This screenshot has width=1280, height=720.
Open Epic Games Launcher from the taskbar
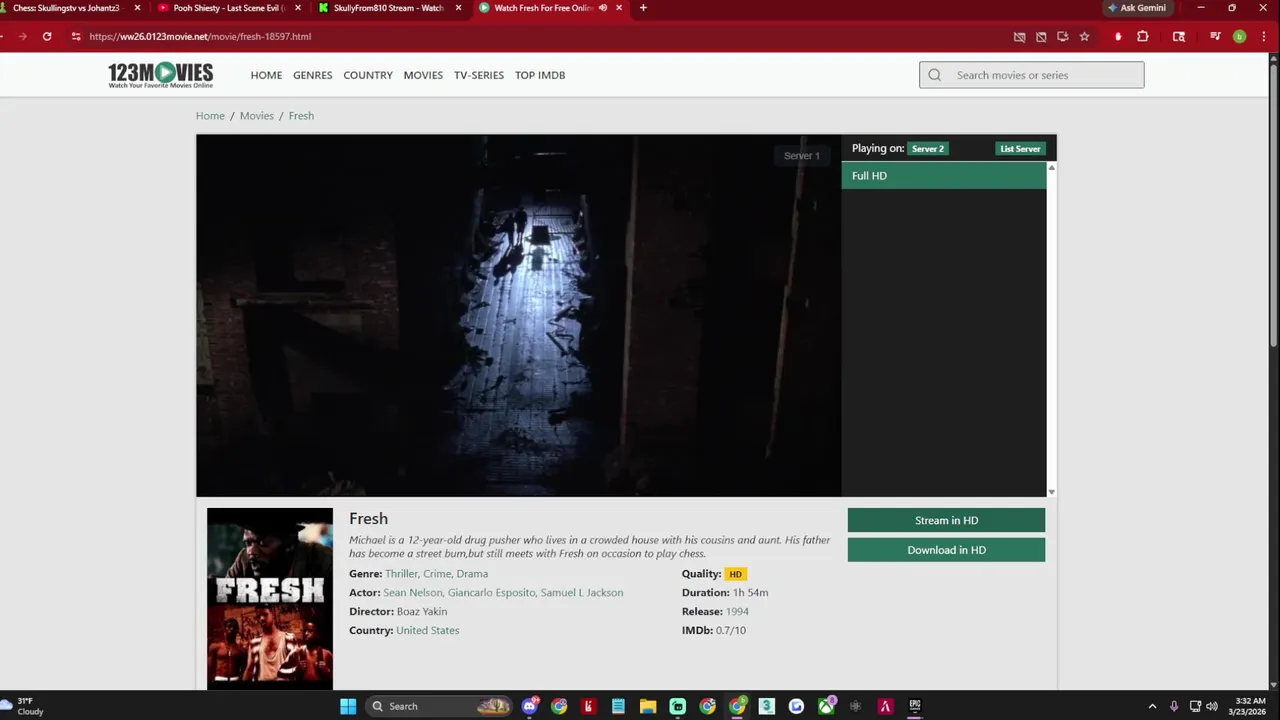click(915, 706)
